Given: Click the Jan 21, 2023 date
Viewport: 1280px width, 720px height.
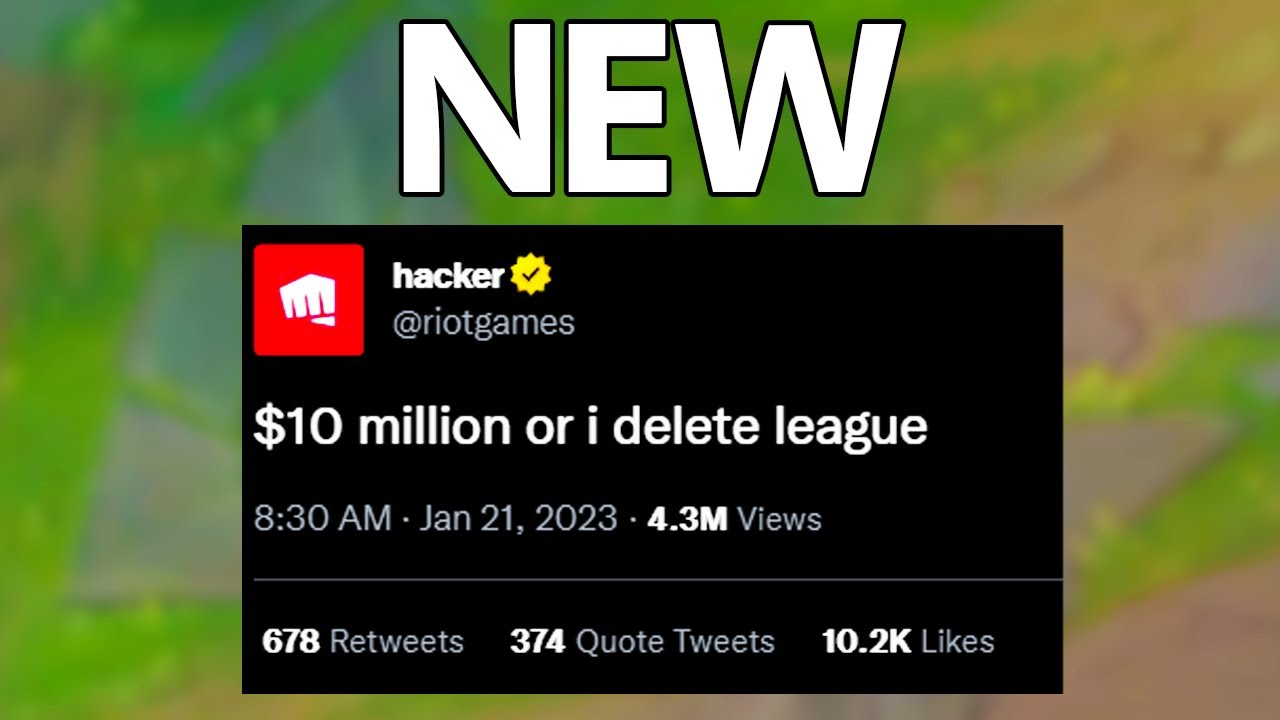Looking at the screenshot, I should [518, 519].
